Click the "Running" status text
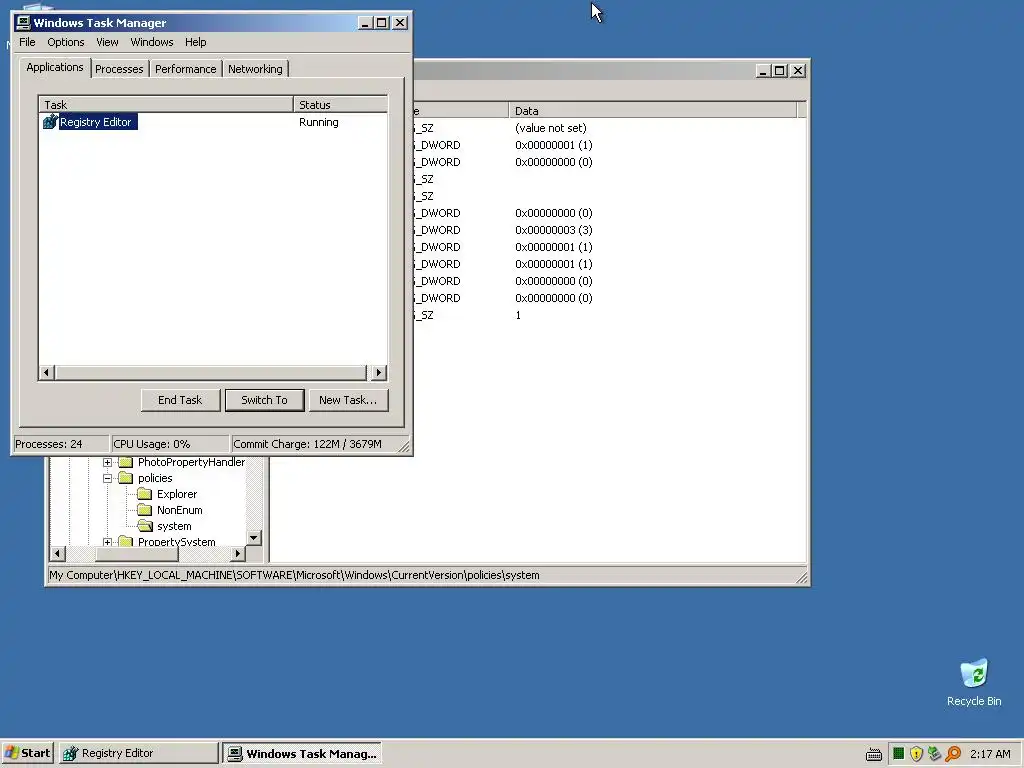This screenshot has width=1024, height=768. pyautogui.click(x=319, y=122)
